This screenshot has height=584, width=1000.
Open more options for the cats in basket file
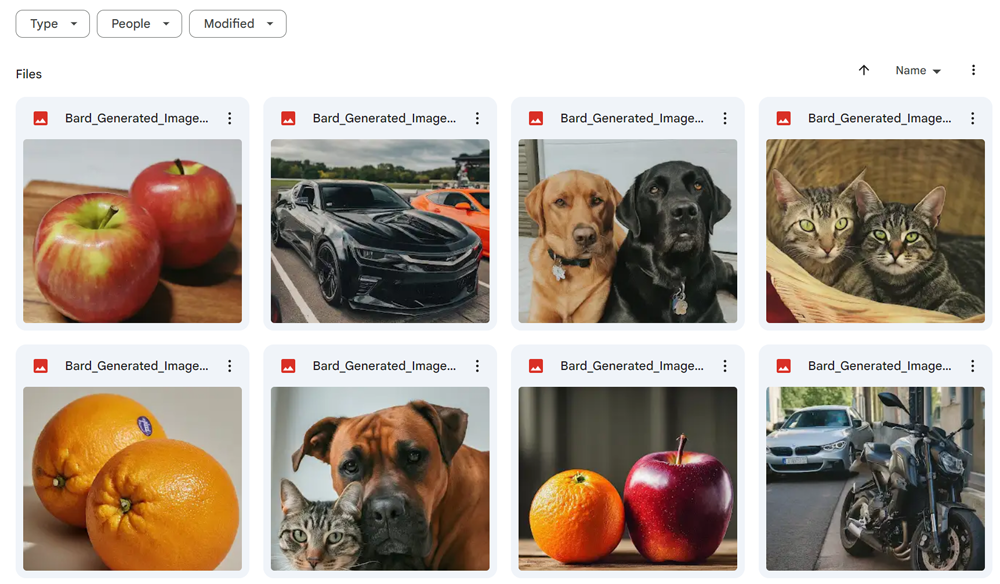point(972,118)
